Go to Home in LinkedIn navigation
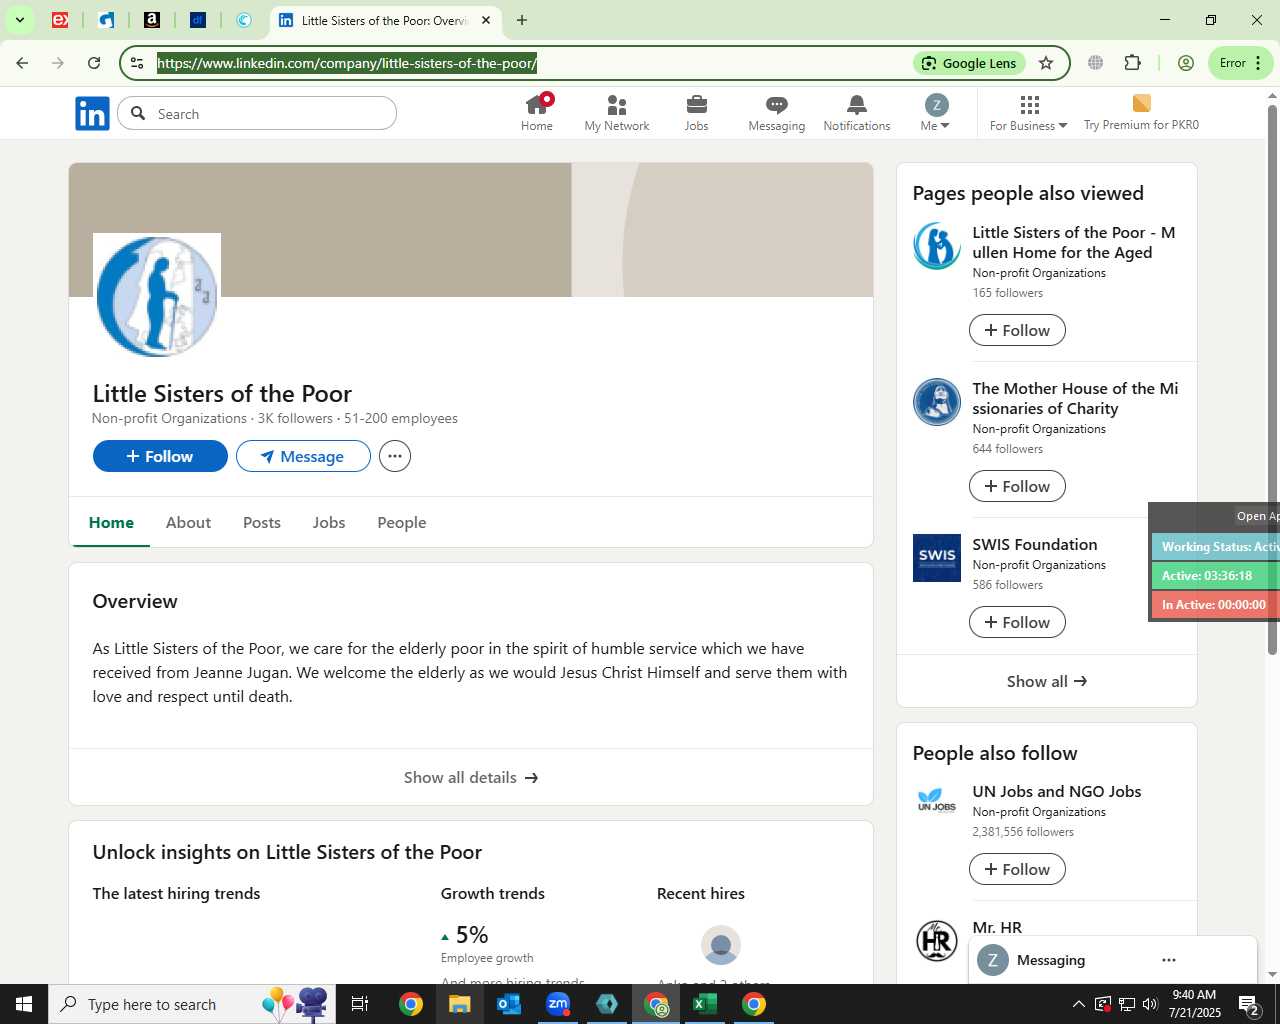The height and width of the screenshot is (1024, 1280). (537, 113)
